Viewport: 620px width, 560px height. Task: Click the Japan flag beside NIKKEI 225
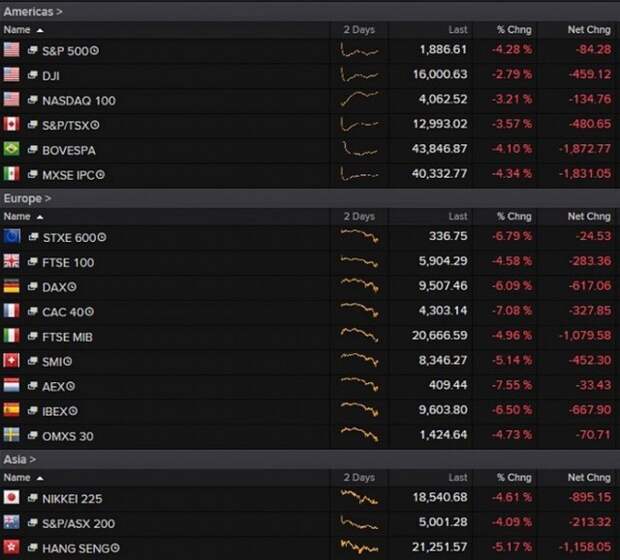point(12,498)
